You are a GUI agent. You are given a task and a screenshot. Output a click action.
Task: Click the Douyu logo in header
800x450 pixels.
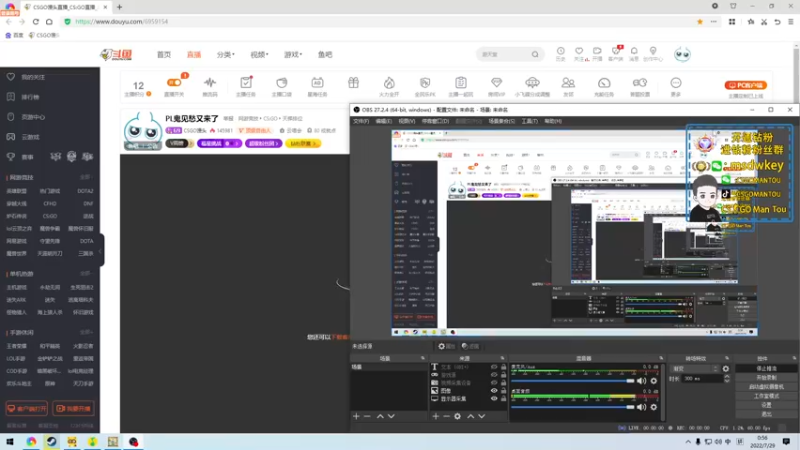pos(116,54)
